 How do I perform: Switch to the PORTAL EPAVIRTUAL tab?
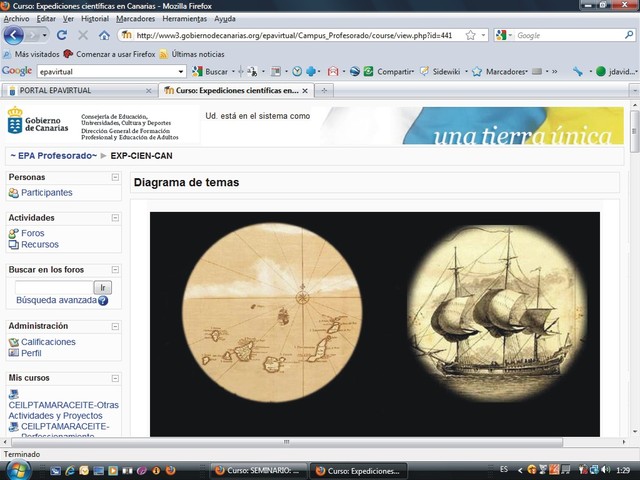(x=79, y=91)
